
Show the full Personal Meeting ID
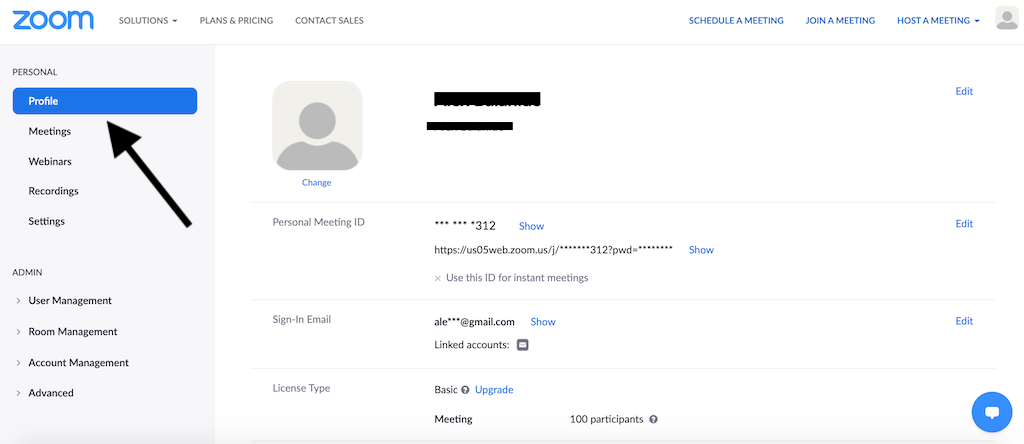tap(531, 226)
